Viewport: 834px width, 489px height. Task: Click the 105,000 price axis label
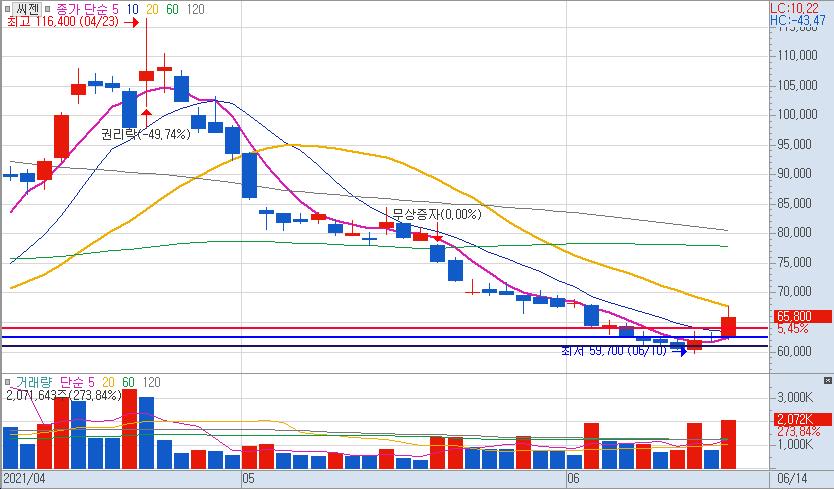tap(797, 85)
